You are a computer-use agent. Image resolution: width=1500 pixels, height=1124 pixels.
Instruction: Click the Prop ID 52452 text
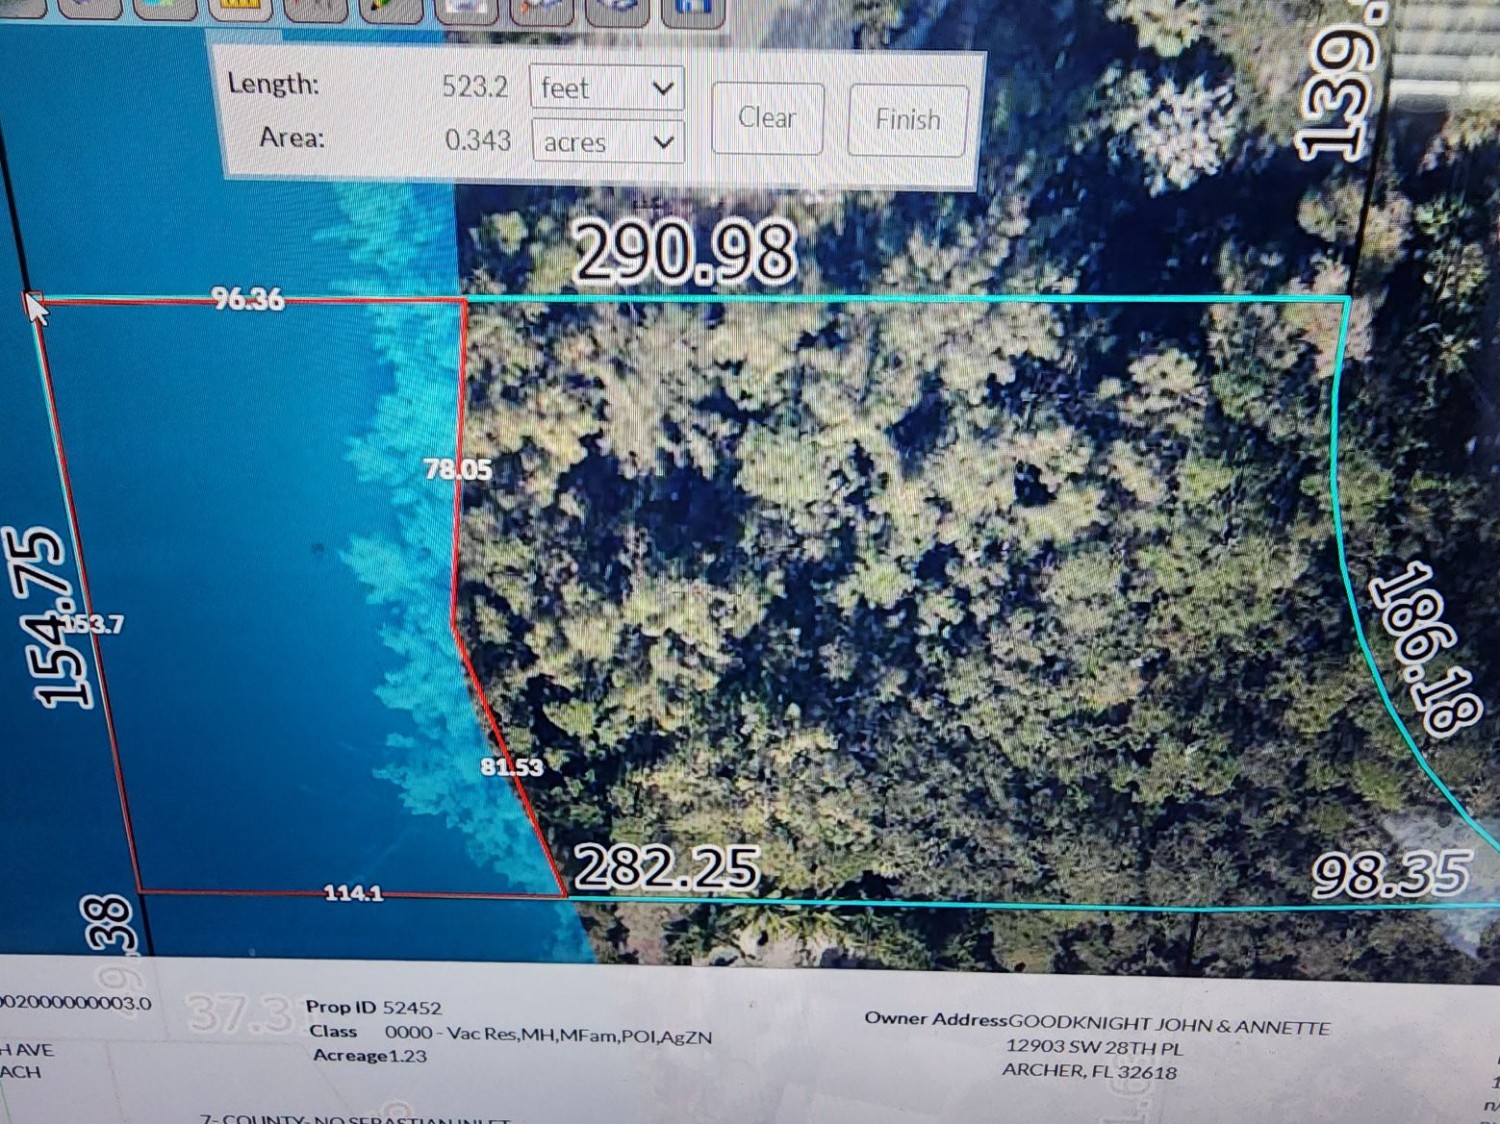click(x=373, y=1007)
